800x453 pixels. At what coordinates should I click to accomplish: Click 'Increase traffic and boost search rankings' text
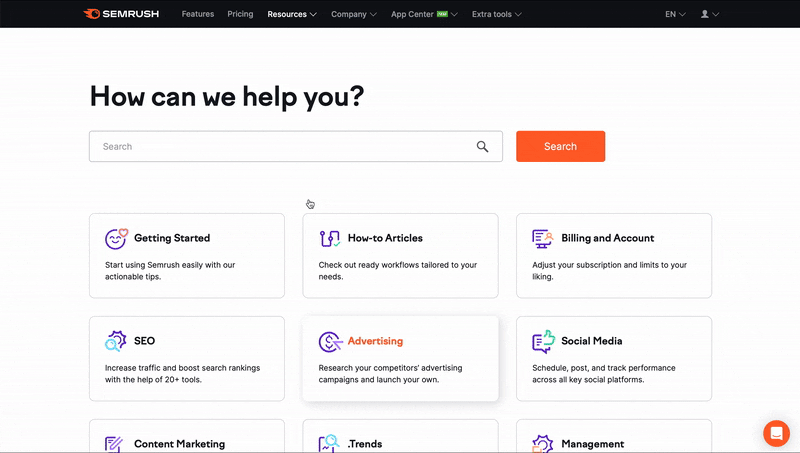[182, 374]
